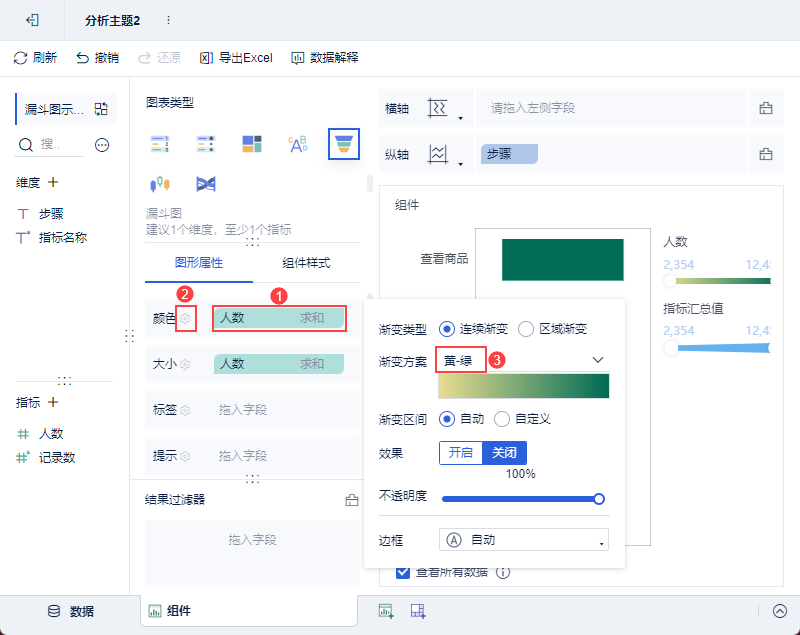Select the funnel chart type icon

click(x=344, y=144)
